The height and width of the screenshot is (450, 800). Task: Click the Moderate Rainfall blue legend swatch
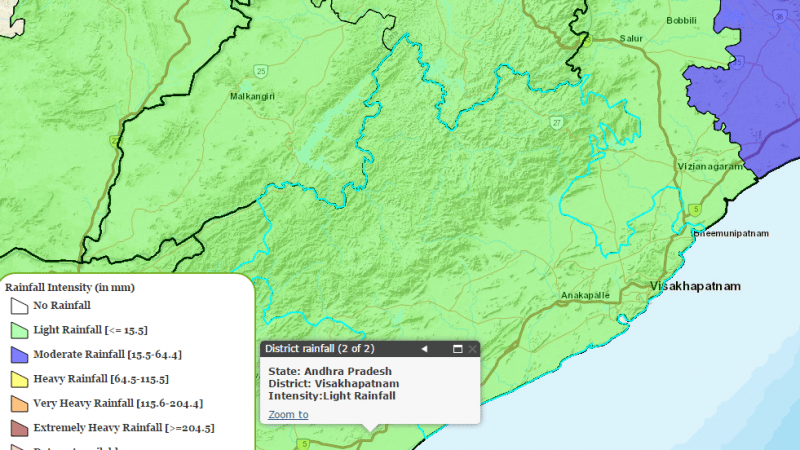pyautogui.click(x=19, y=355)
